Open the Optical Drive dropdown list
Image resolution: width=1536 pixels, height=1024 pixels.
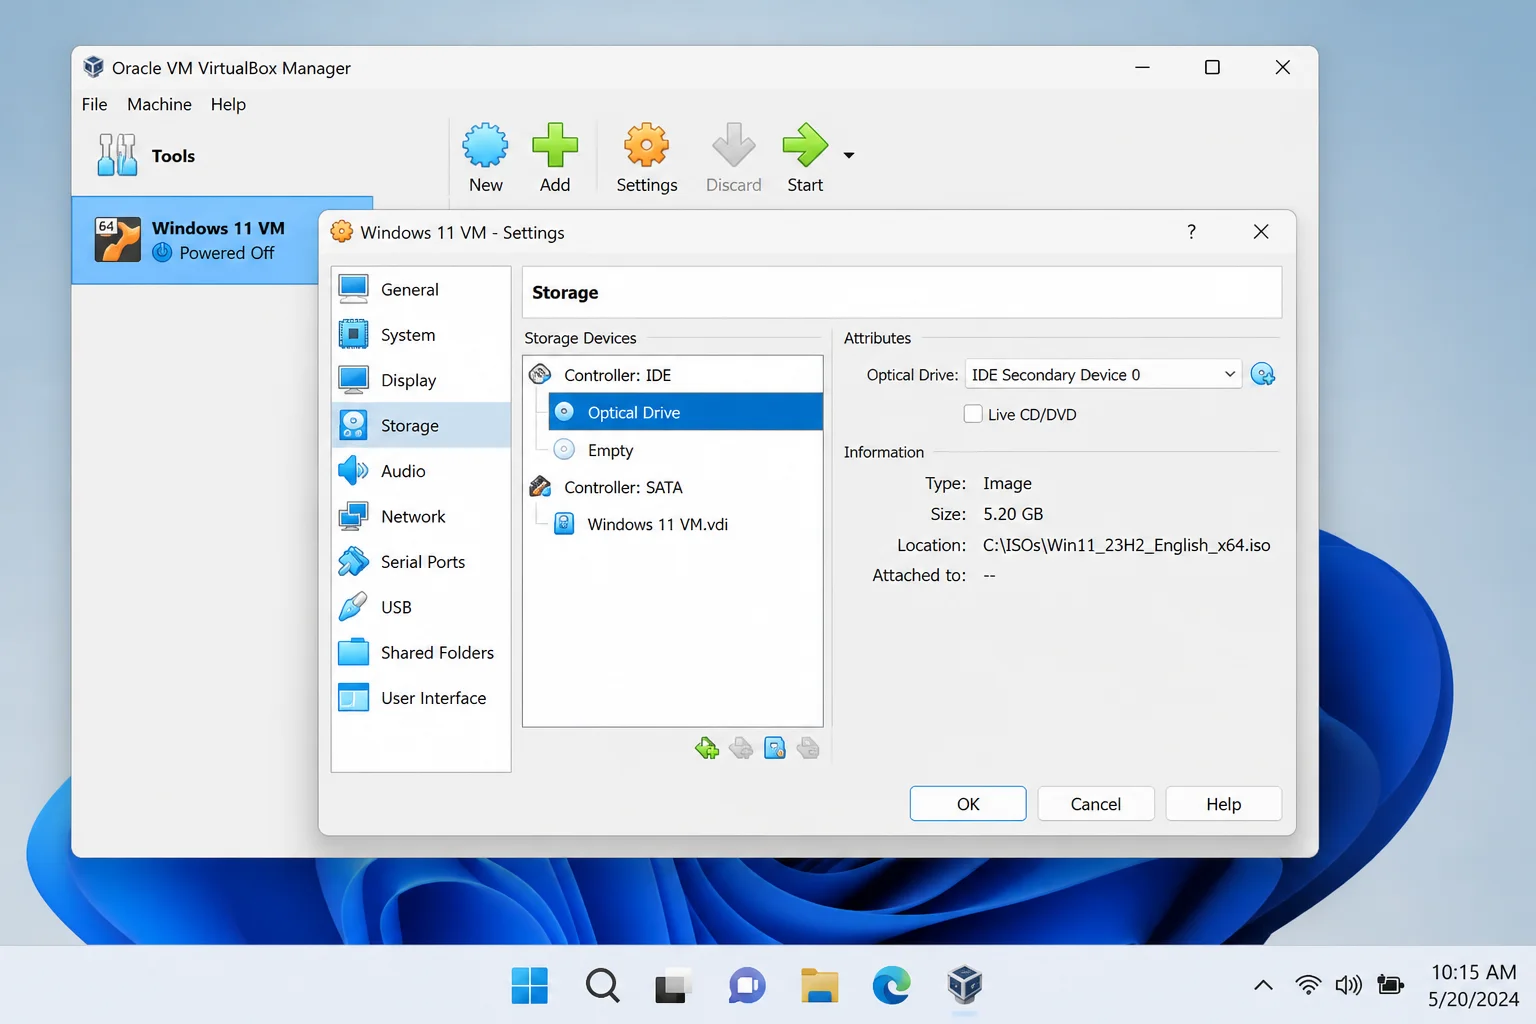pyautogui.click(x=1103, y=374)
